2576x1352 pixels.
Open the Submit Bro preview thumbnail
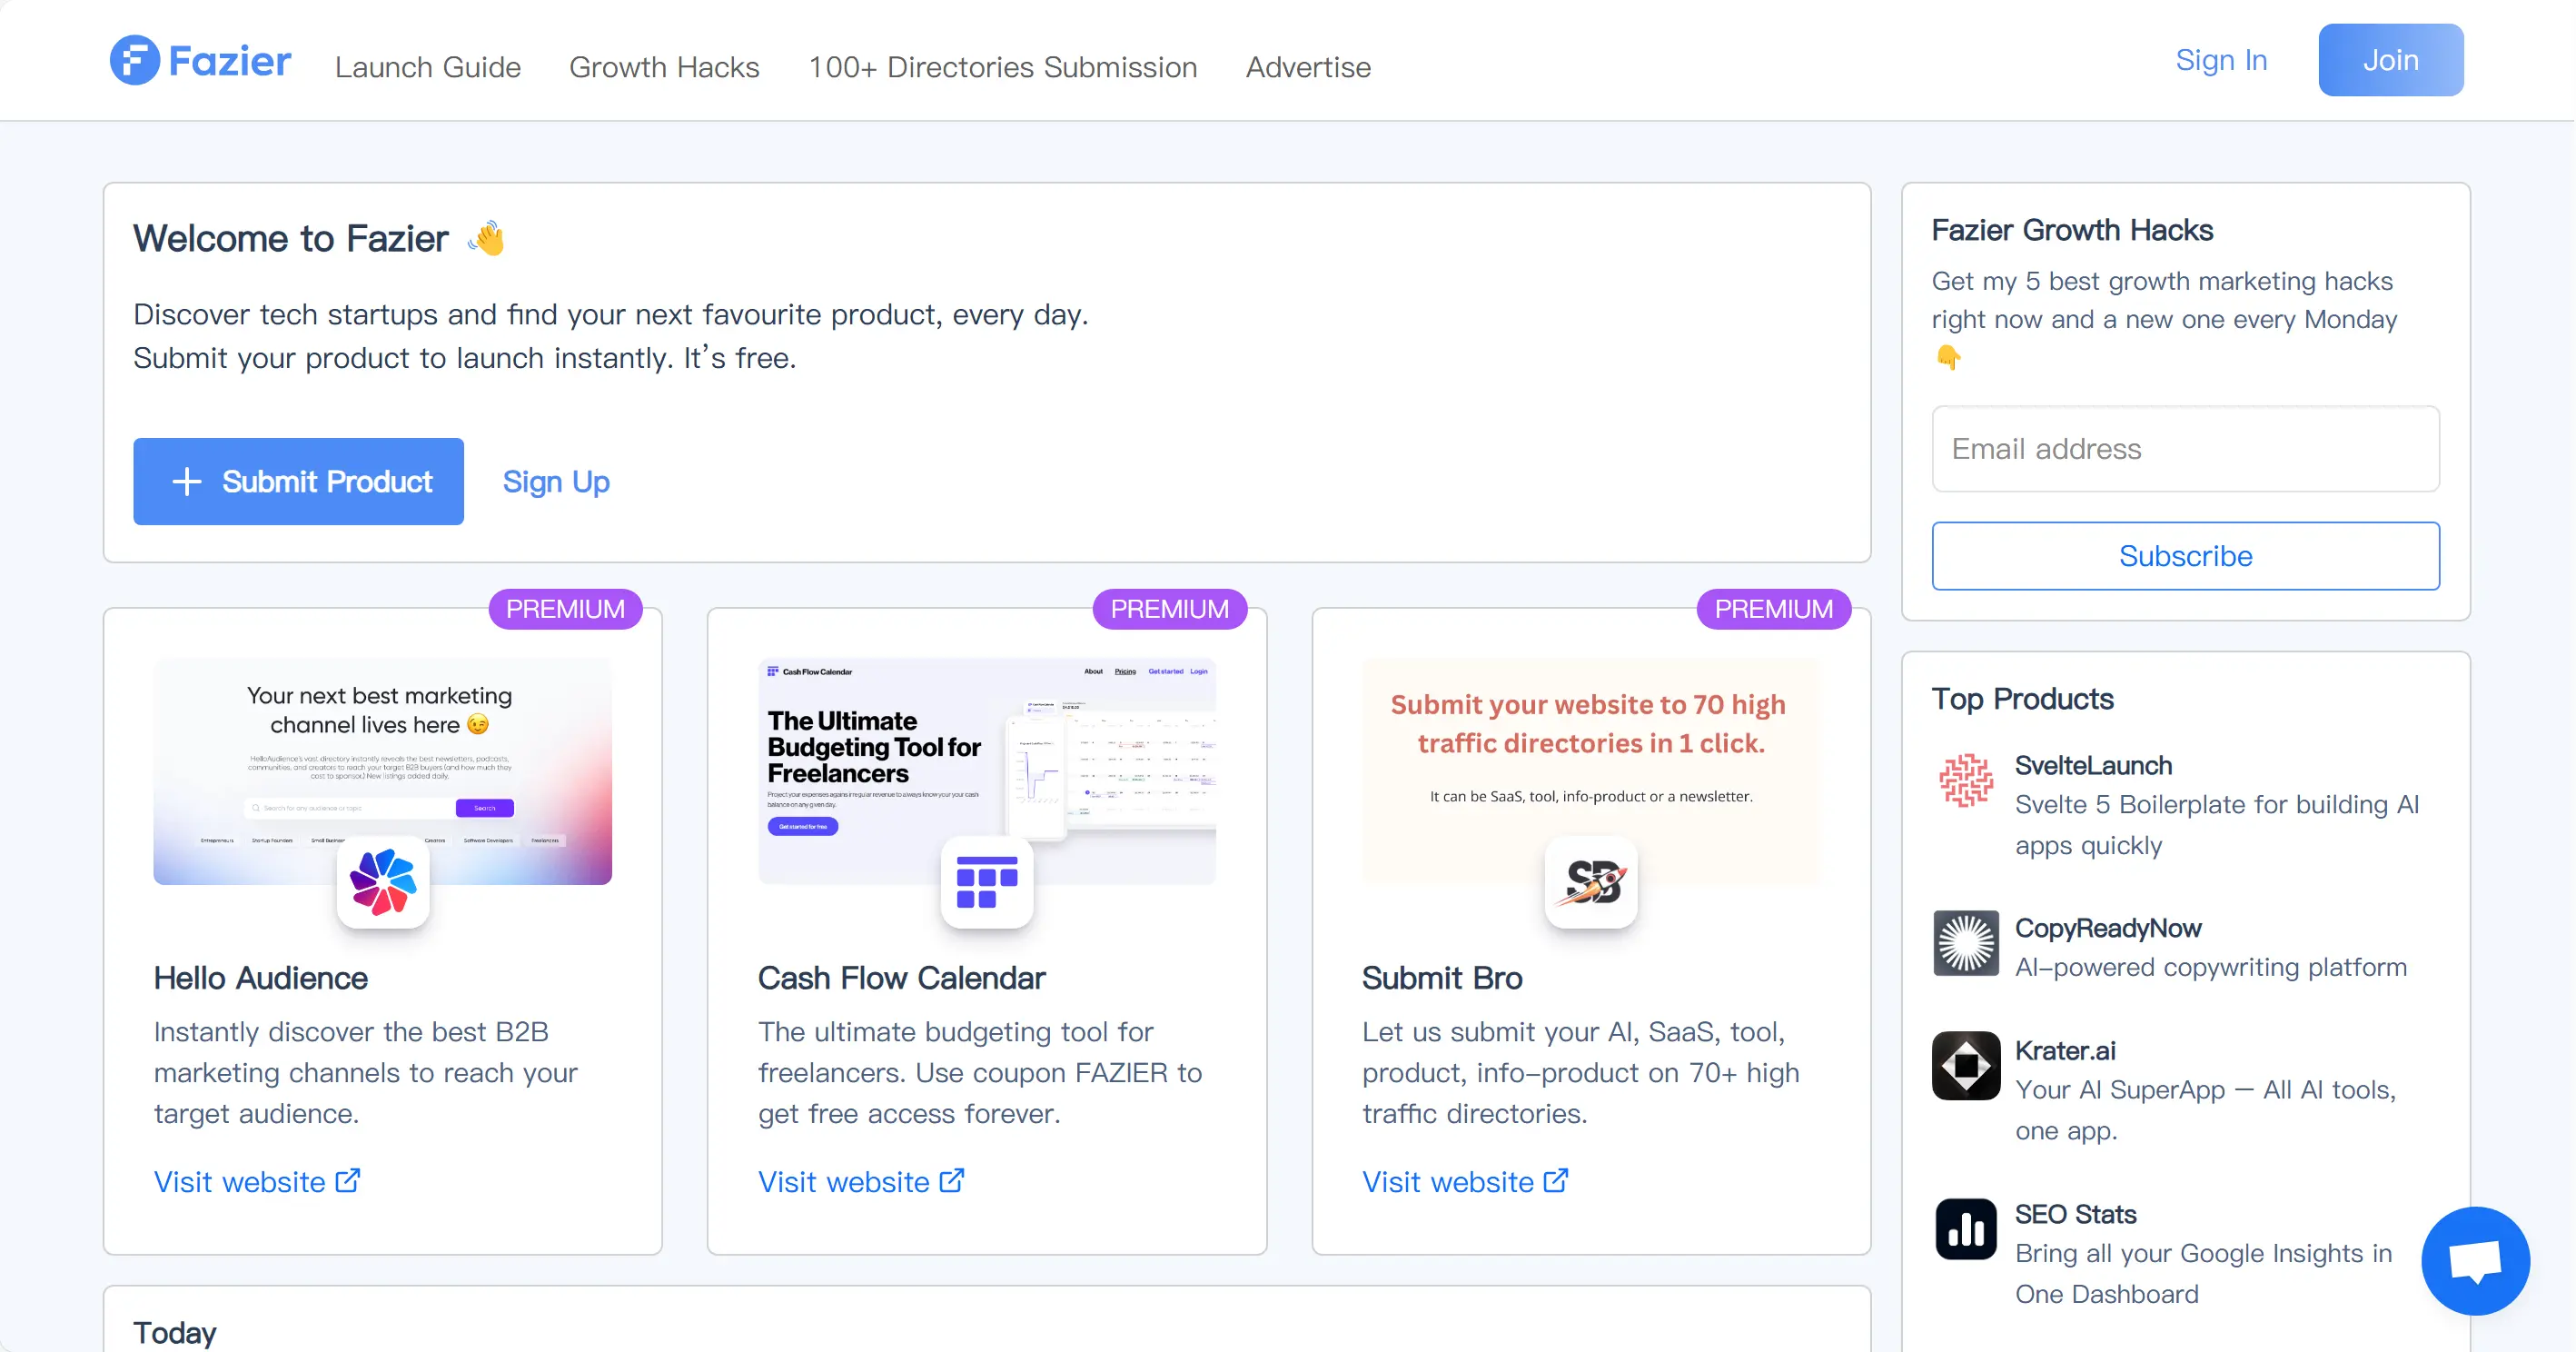point(1591,770)
